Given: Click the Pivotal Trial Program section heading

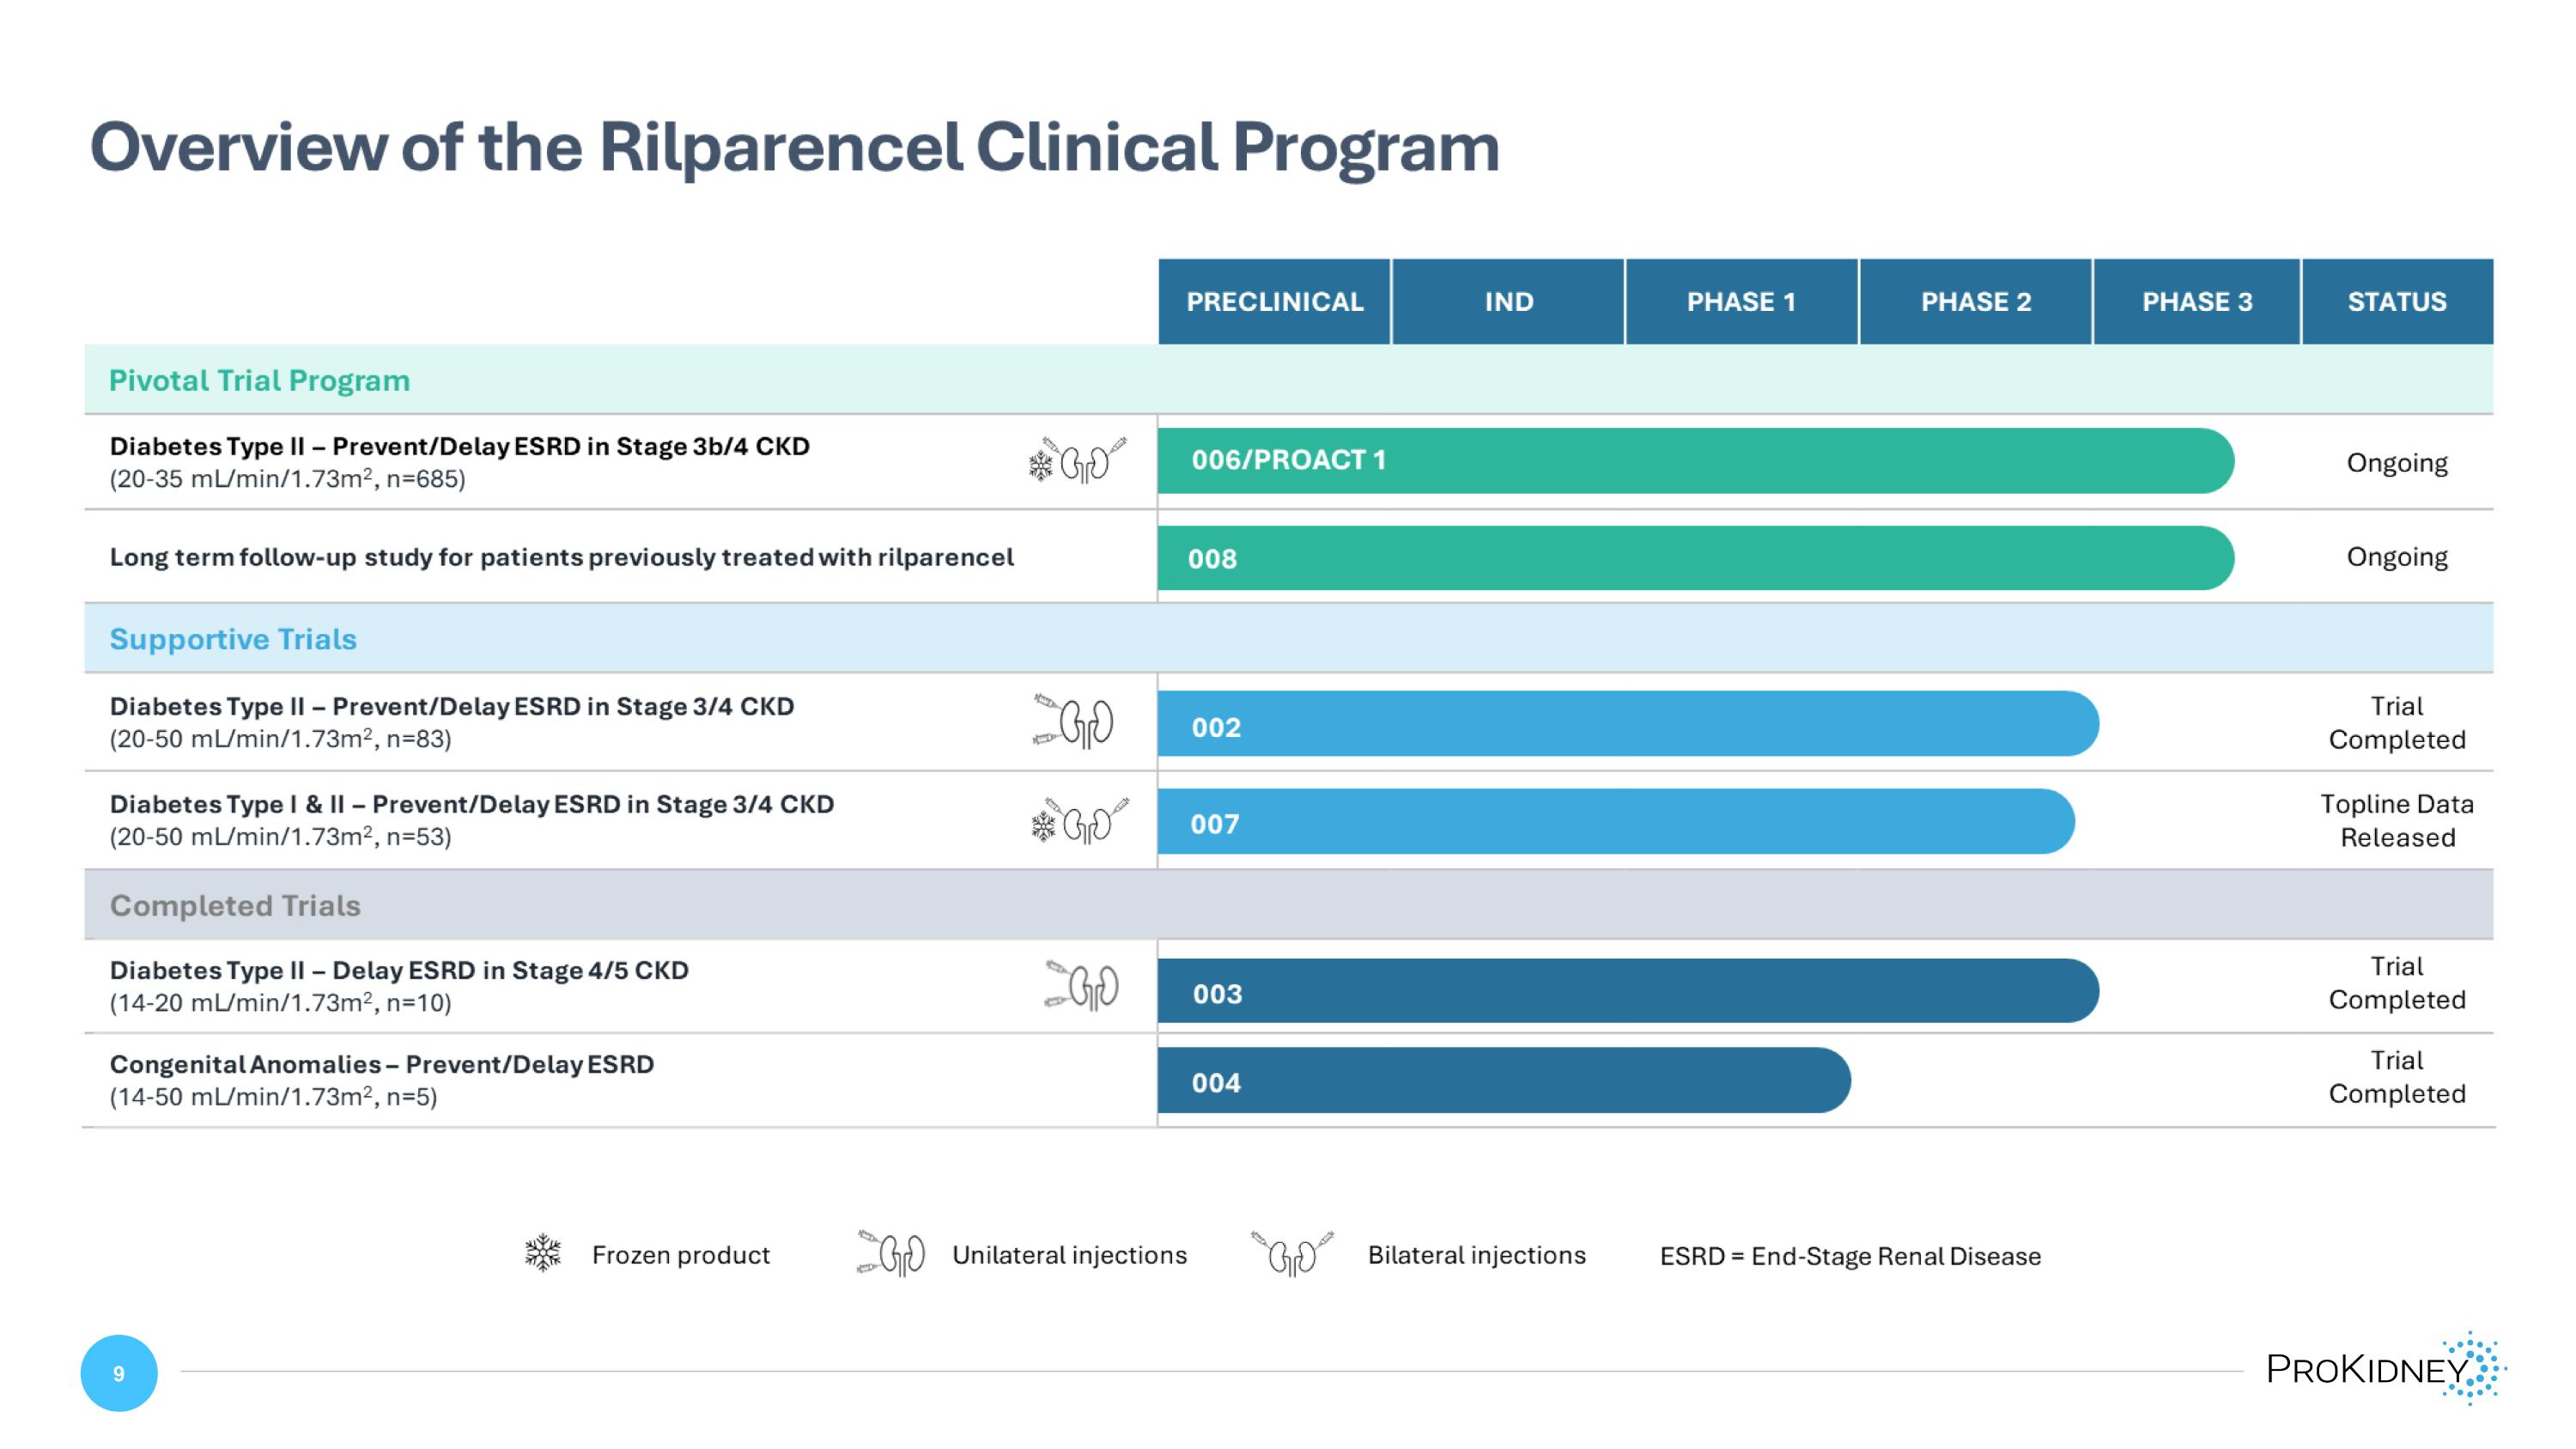Looking at the screenshot, I should click(x=259, y=381).
